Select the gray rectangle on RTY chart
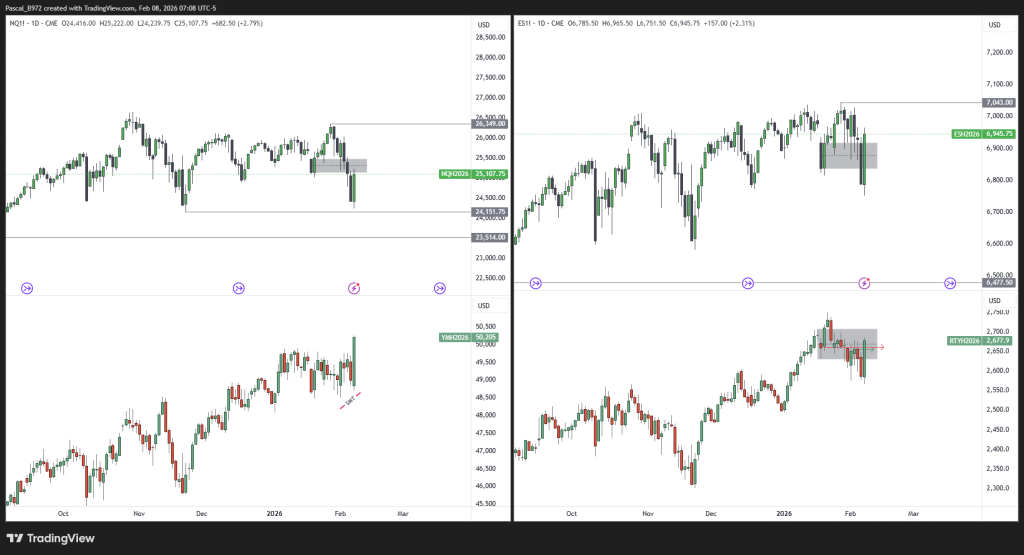Screen dimensions: 1024x555 (x=847, y=343)
